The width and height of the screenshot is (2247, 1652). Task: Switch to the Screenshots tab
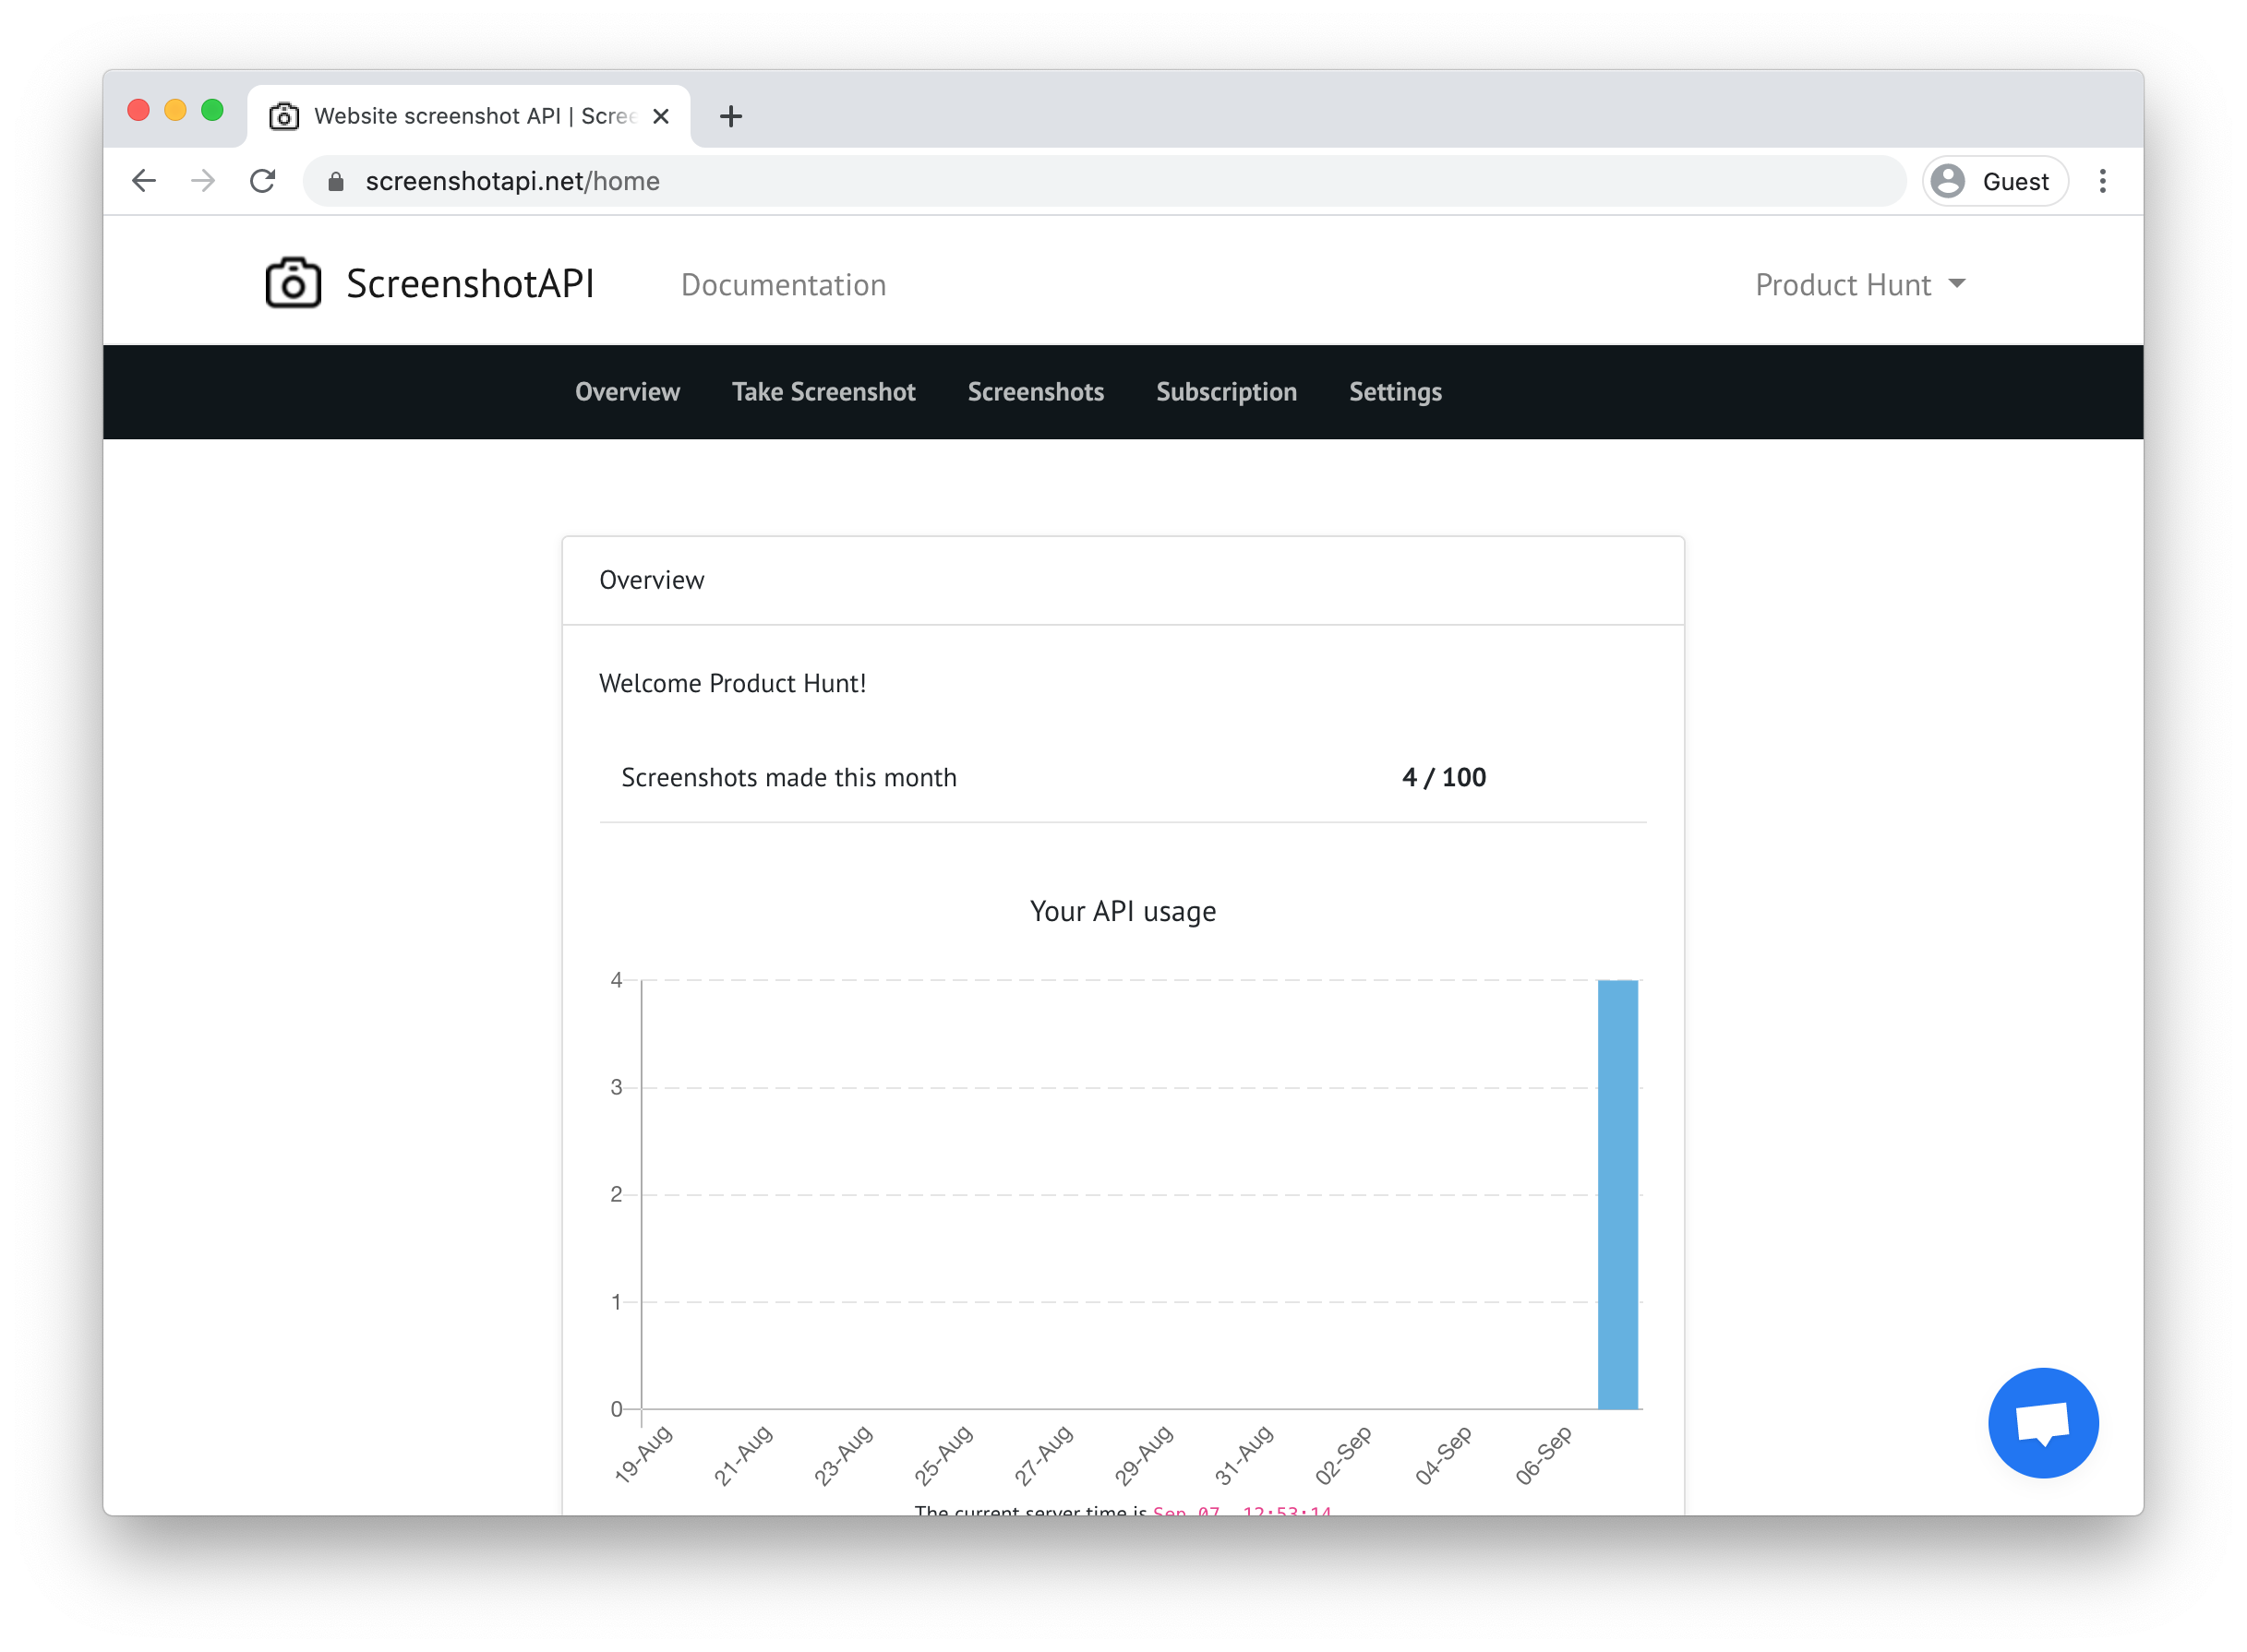coord(1035,392)
